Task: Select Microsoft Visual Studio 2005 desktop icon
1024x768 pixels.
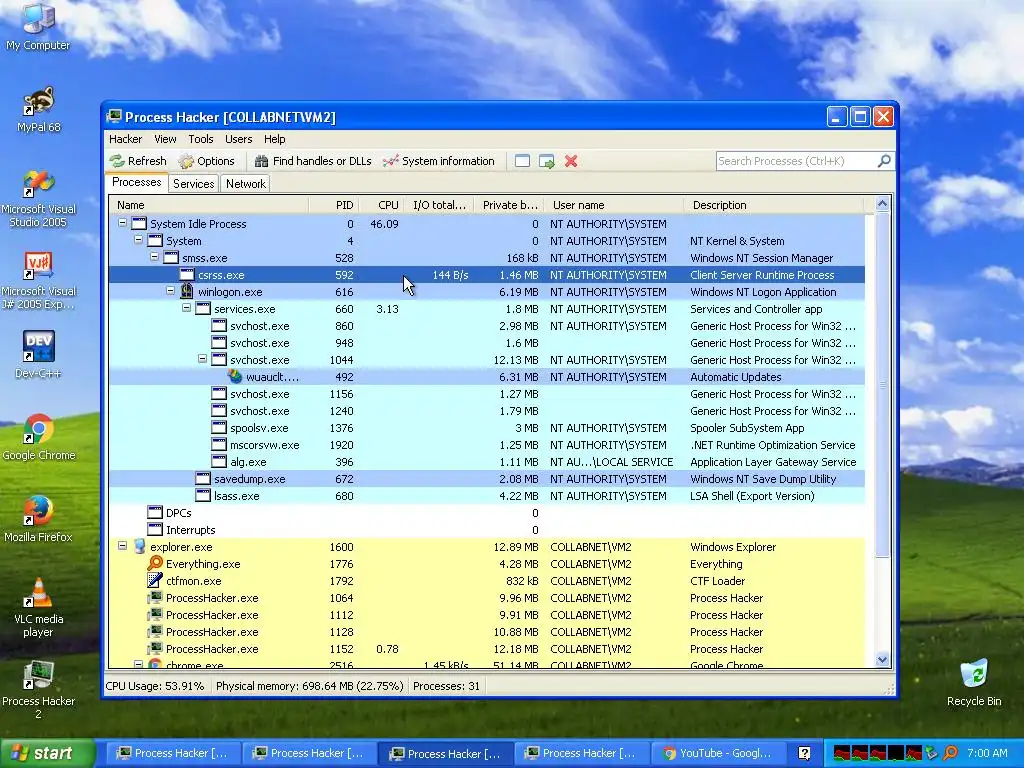Action: pos(38,198)
